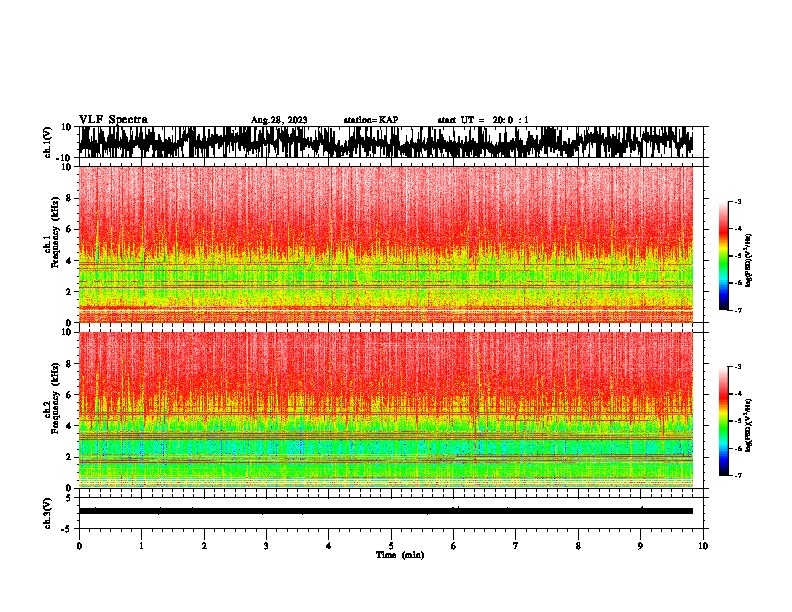Click the log(PSD) label beside ch.1 color bar
The width and height of the screenshot is (792, 612).
tap(748, 260)
